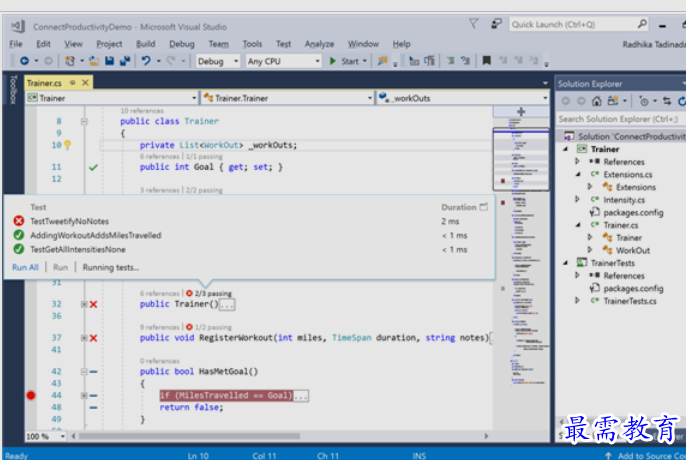Click the Search Solution Explorer field
The image size is (686, 460).
tap(621, 119)
